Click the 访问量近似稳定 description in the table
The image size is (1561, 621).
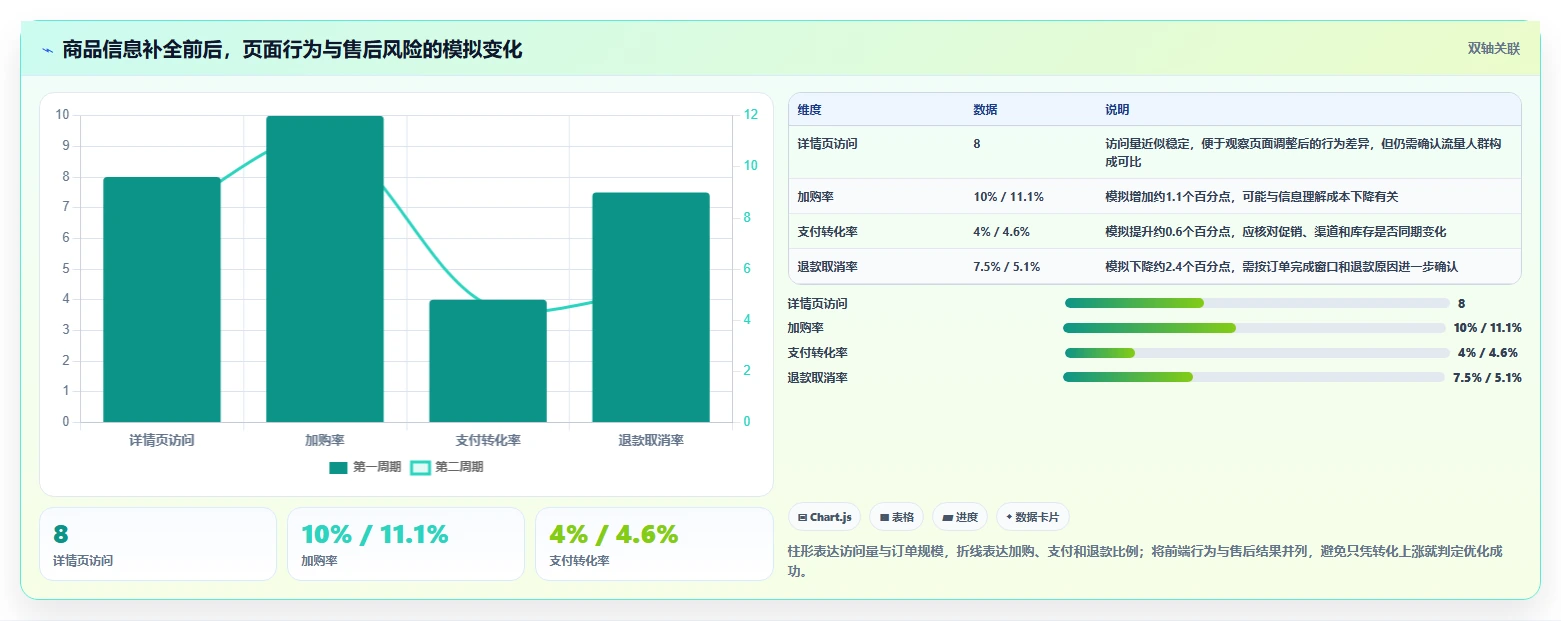1303,153
